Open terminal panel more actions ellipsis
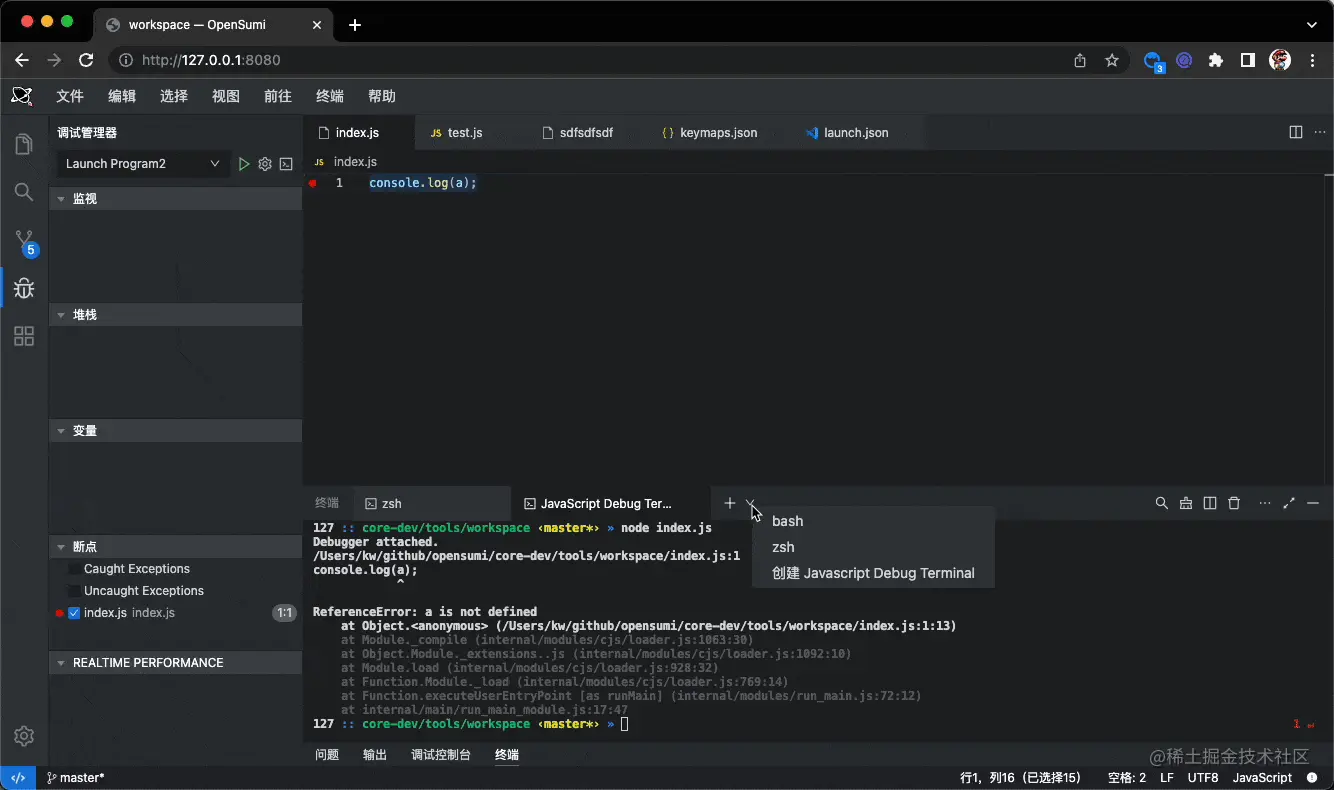The image size is (1334, 790). pyautogui.click(x=1265, y=503)
